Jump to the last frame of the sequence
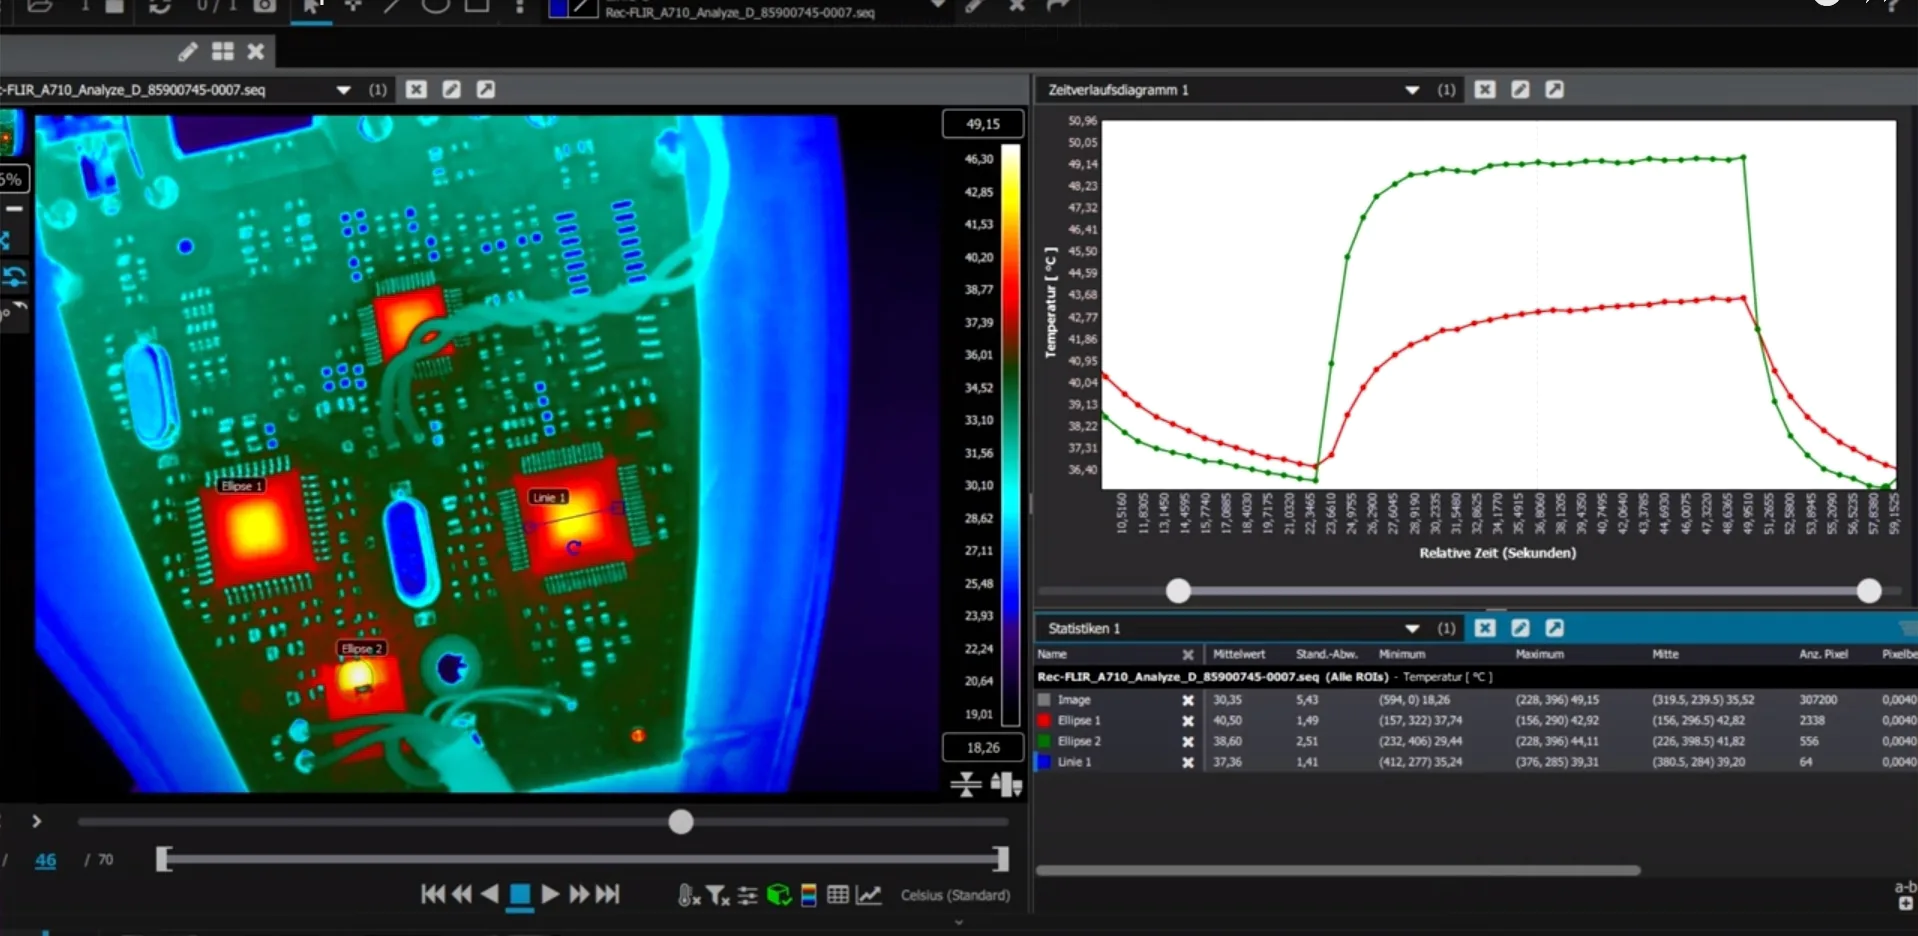 608,894
